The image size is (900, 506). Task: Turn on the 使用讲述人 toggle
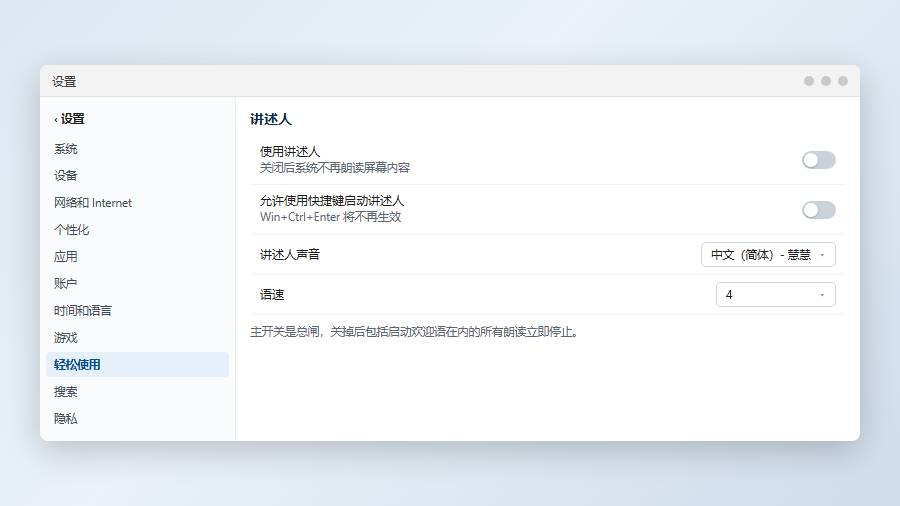pyautogui.click(x=818, y=160)
